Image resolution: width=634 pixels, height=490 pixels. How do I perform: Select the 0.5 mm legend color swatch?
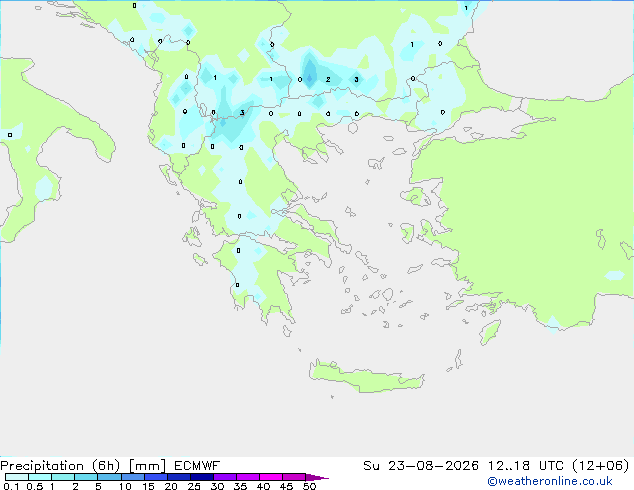[40, 477]
